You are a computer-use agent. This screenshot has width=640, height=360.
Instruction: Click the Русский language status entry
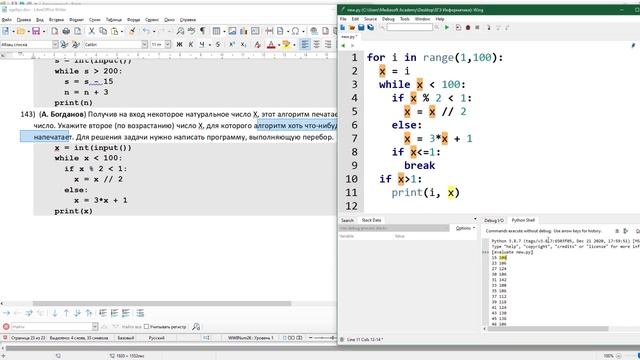[156, 338]
